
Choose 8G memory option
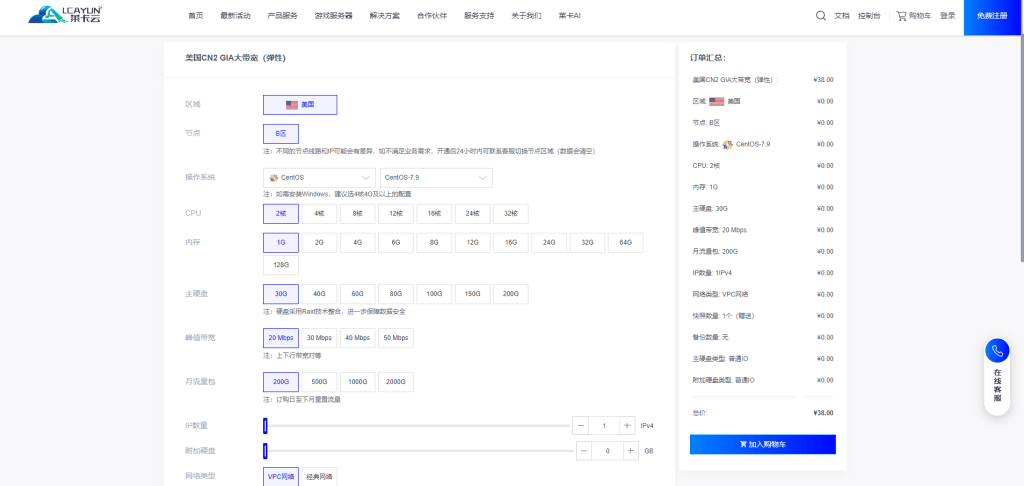pyautogui.click(x=434, y=242)
